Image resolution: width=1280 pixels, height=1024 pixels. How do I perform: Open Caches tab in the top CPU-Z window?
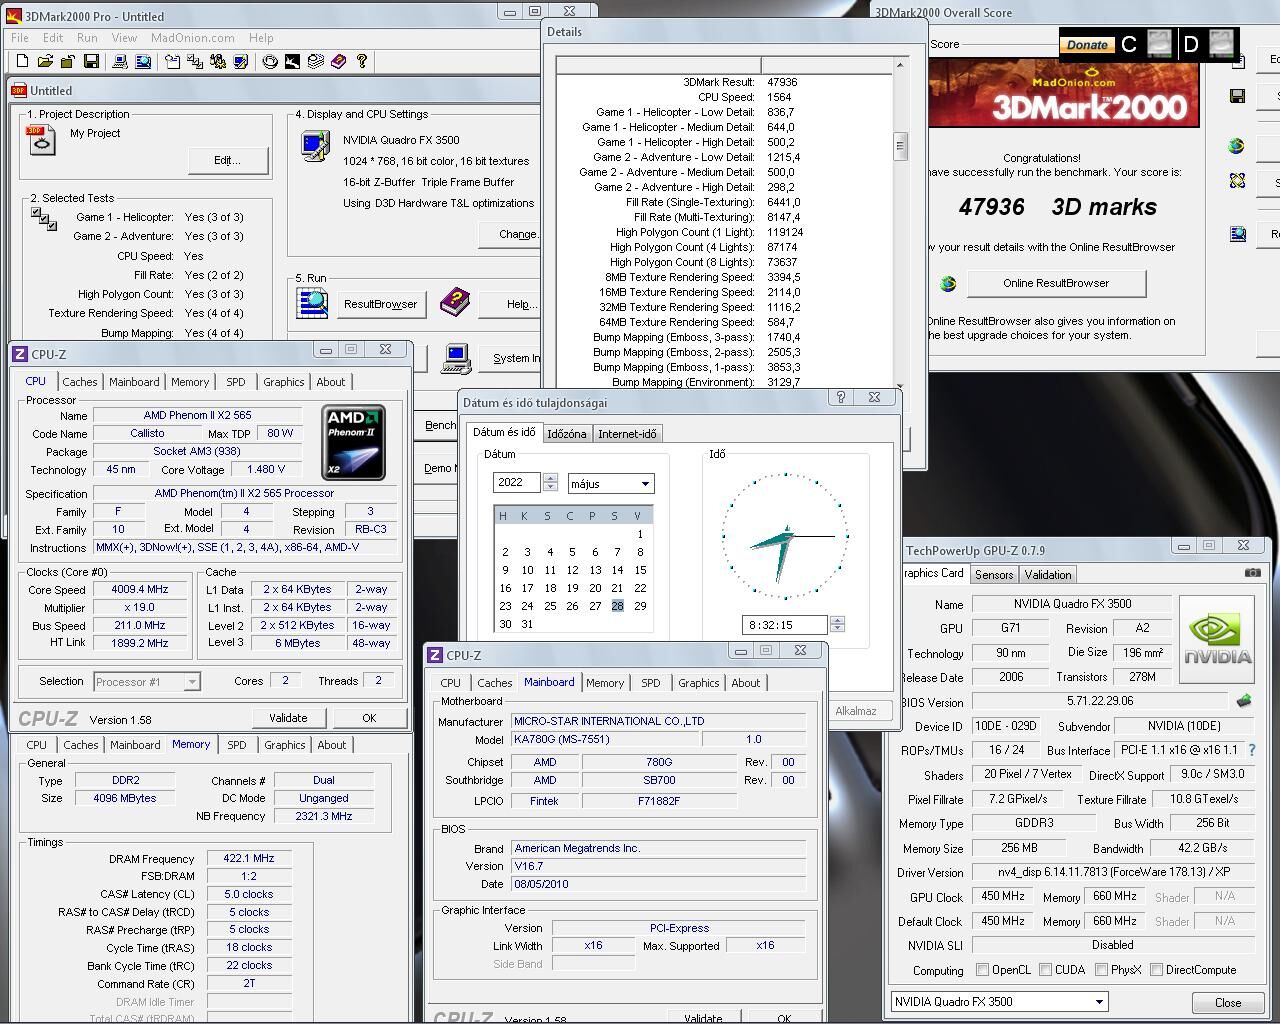(x=80, y=382)
